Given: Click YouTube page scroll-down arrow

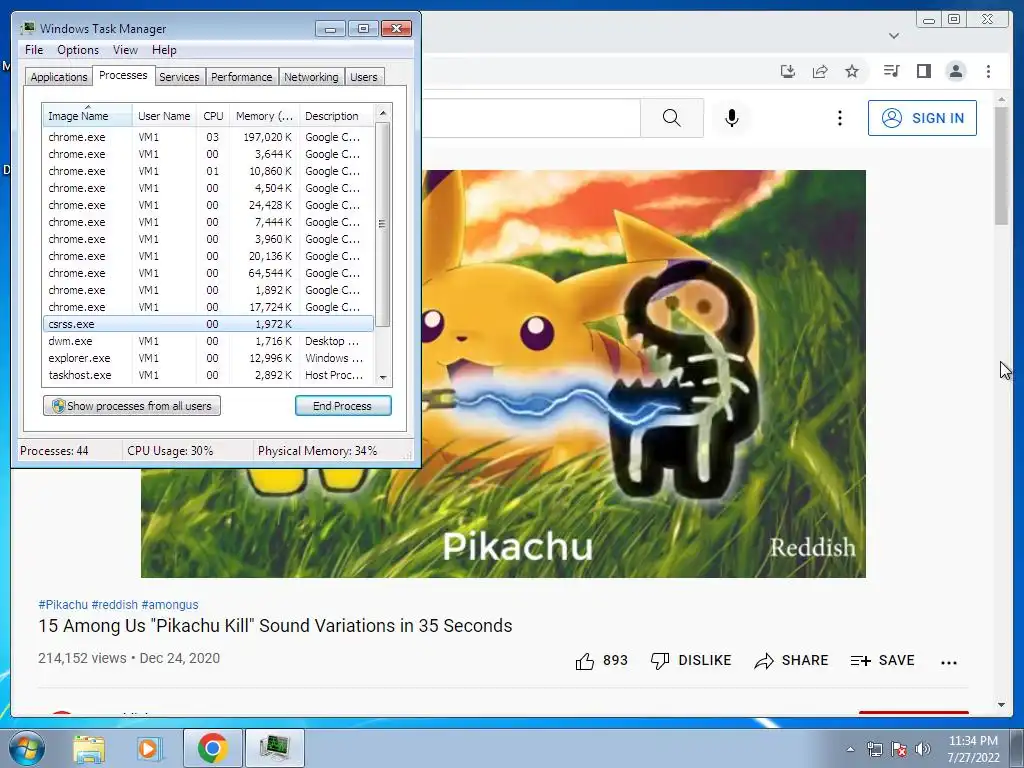Looking at the screenshot, I should click(1001, 705).
